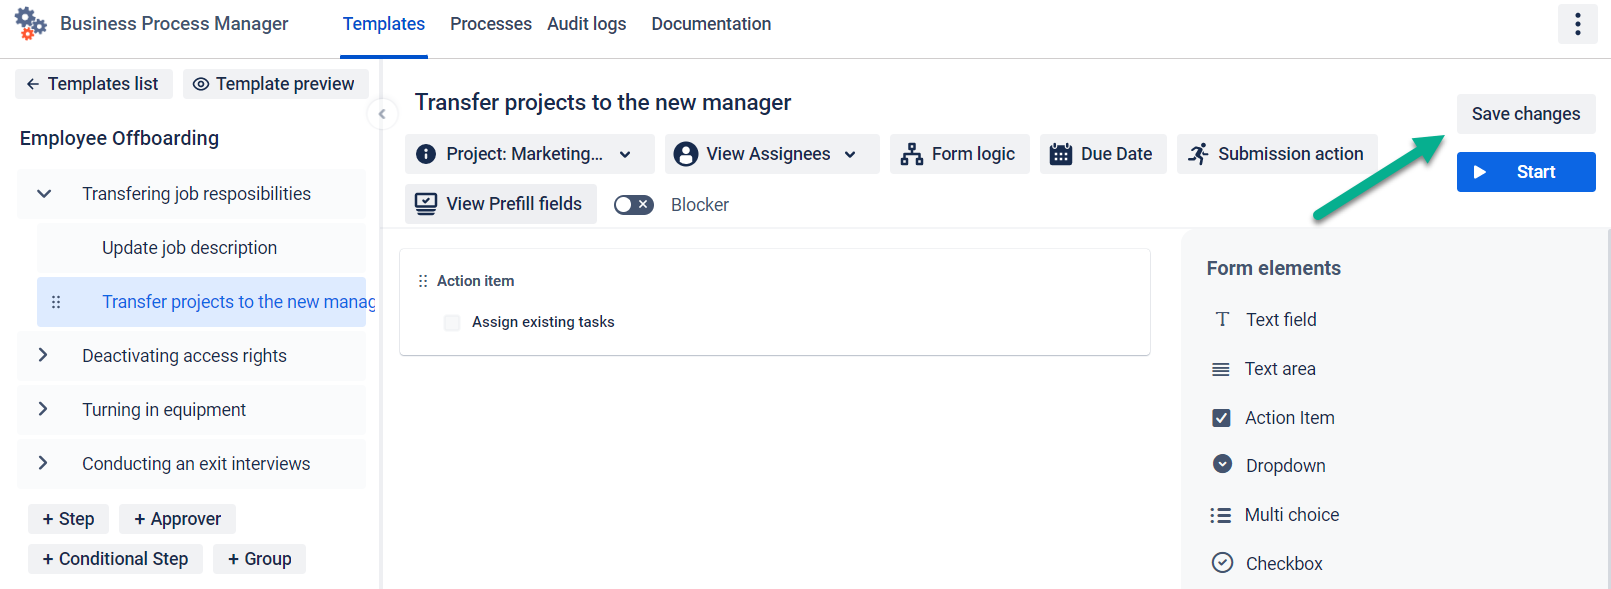
Task: Open the three-dot more options menu
Action: [1577, 24]
